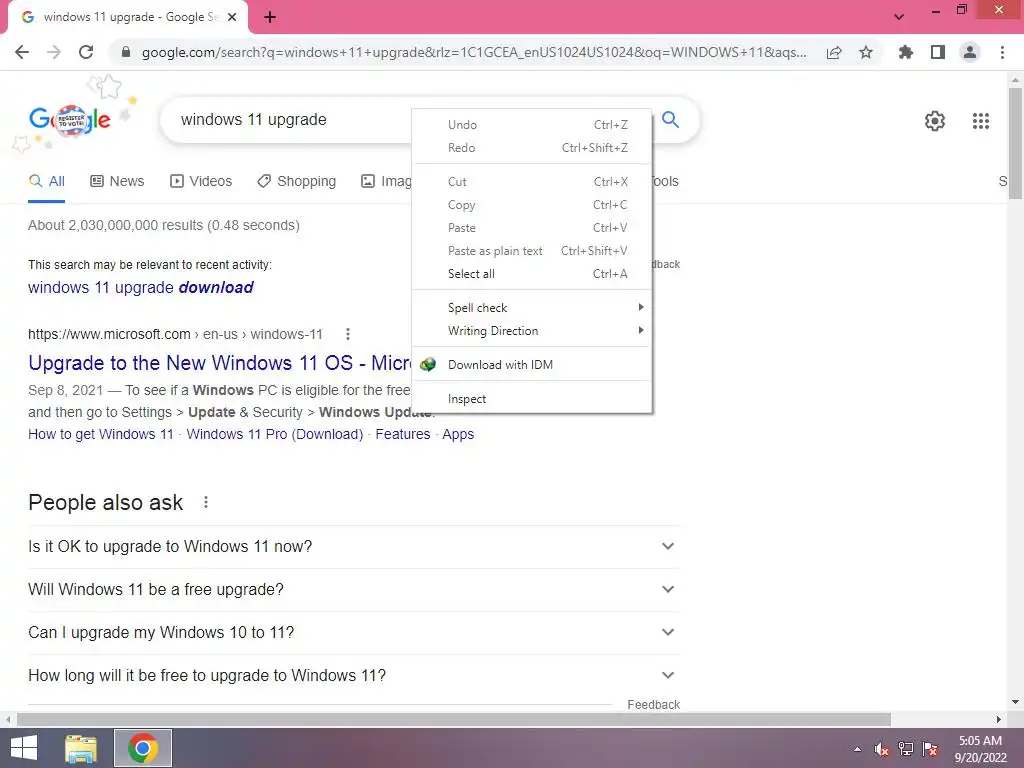Switch to the Videos tab
This screenshot has width=1024, height=768.
[x=200, y=182]
